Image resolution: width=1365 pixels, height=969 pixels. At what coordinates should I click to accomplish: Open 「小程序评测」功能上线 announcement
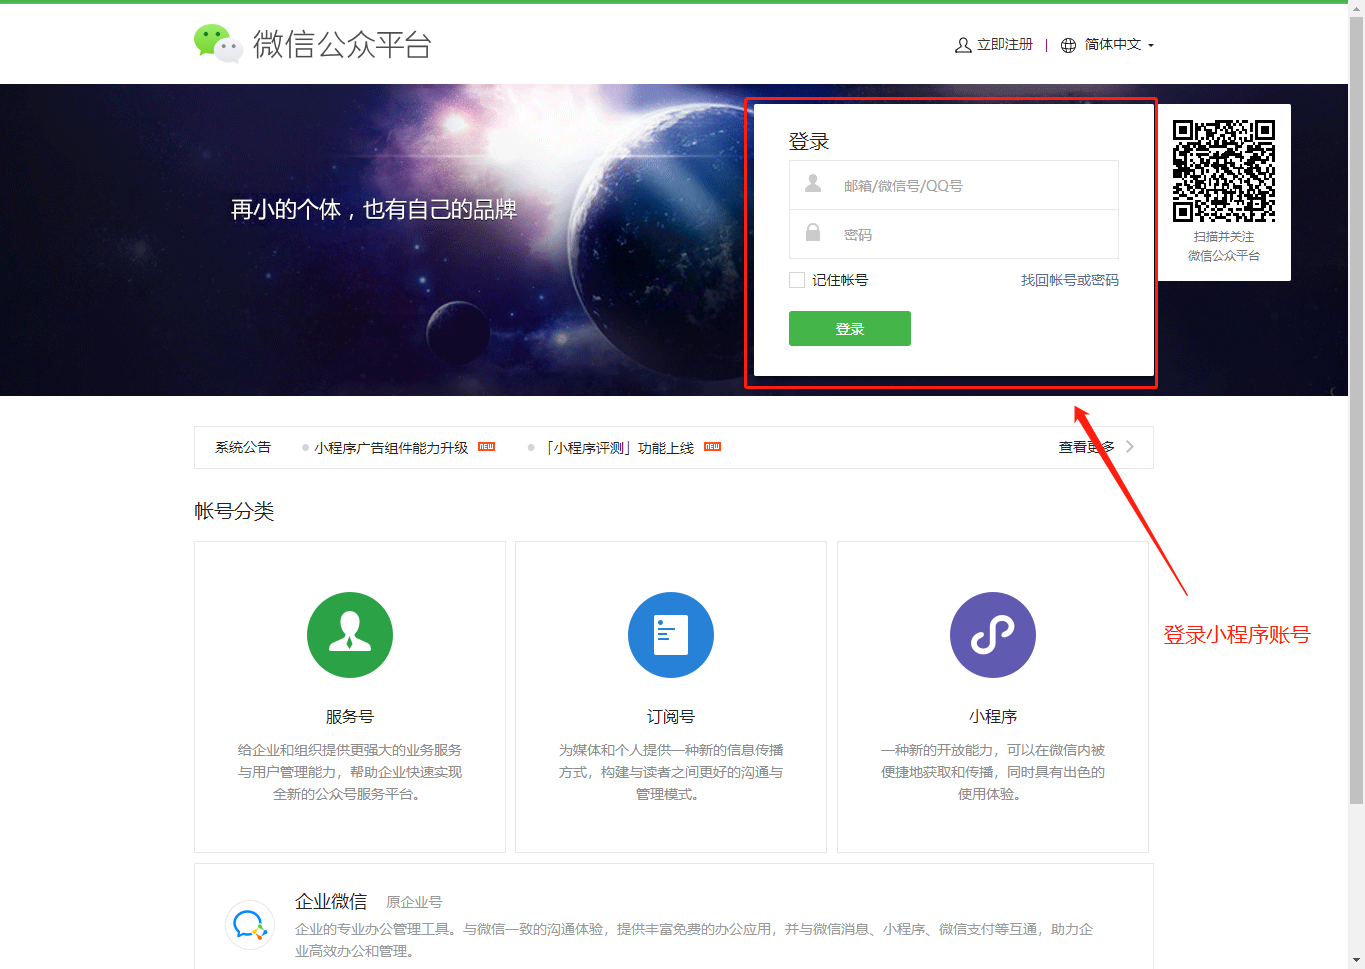point(619,448)
